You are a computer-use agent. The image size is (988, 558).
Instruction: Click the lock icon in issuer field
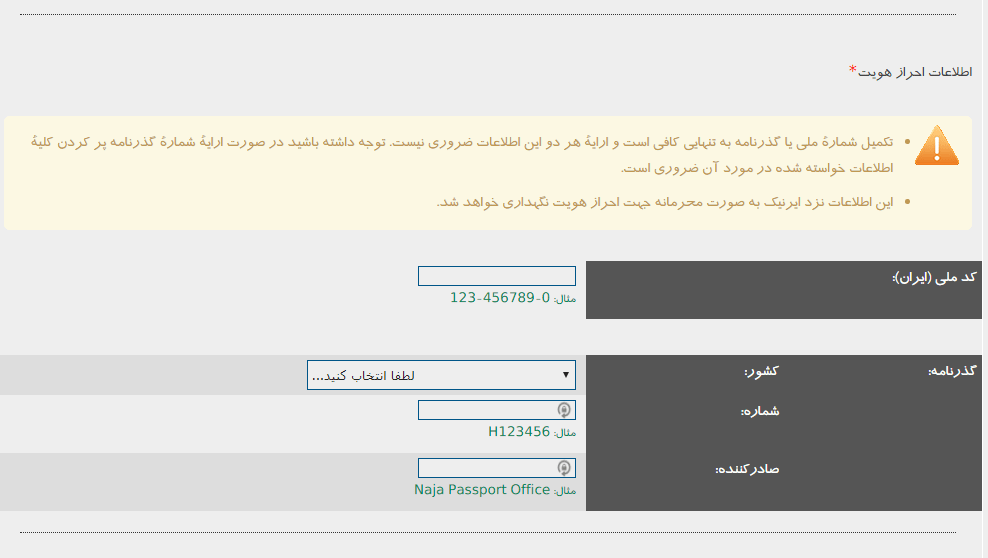564,468
